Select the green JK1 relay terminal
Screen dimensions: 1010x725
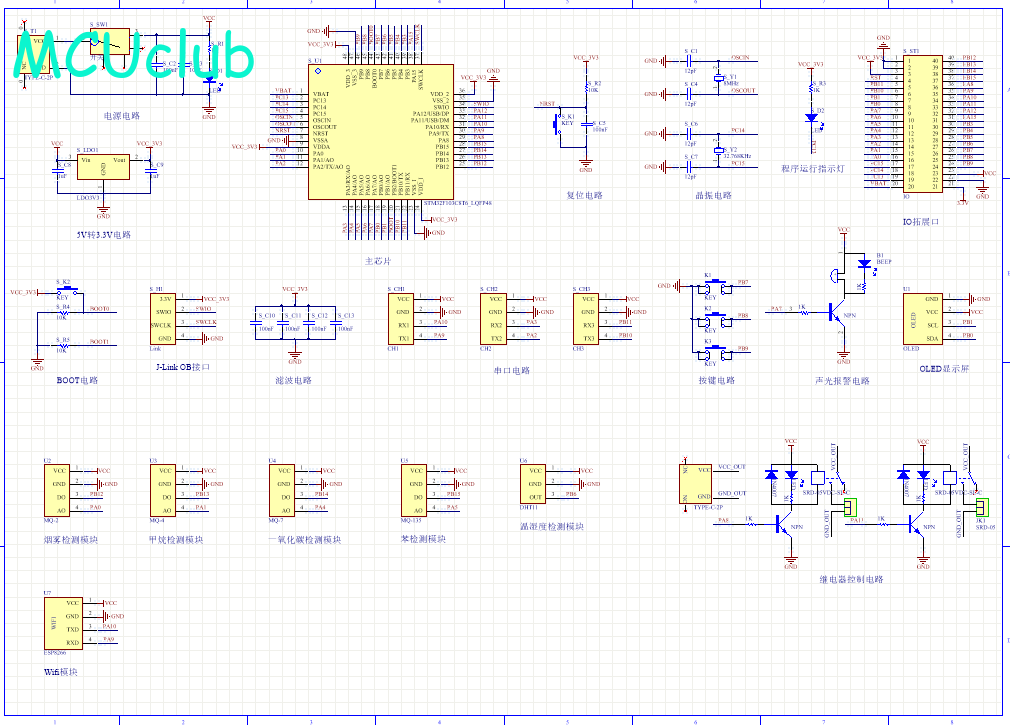tap(982, 507)
